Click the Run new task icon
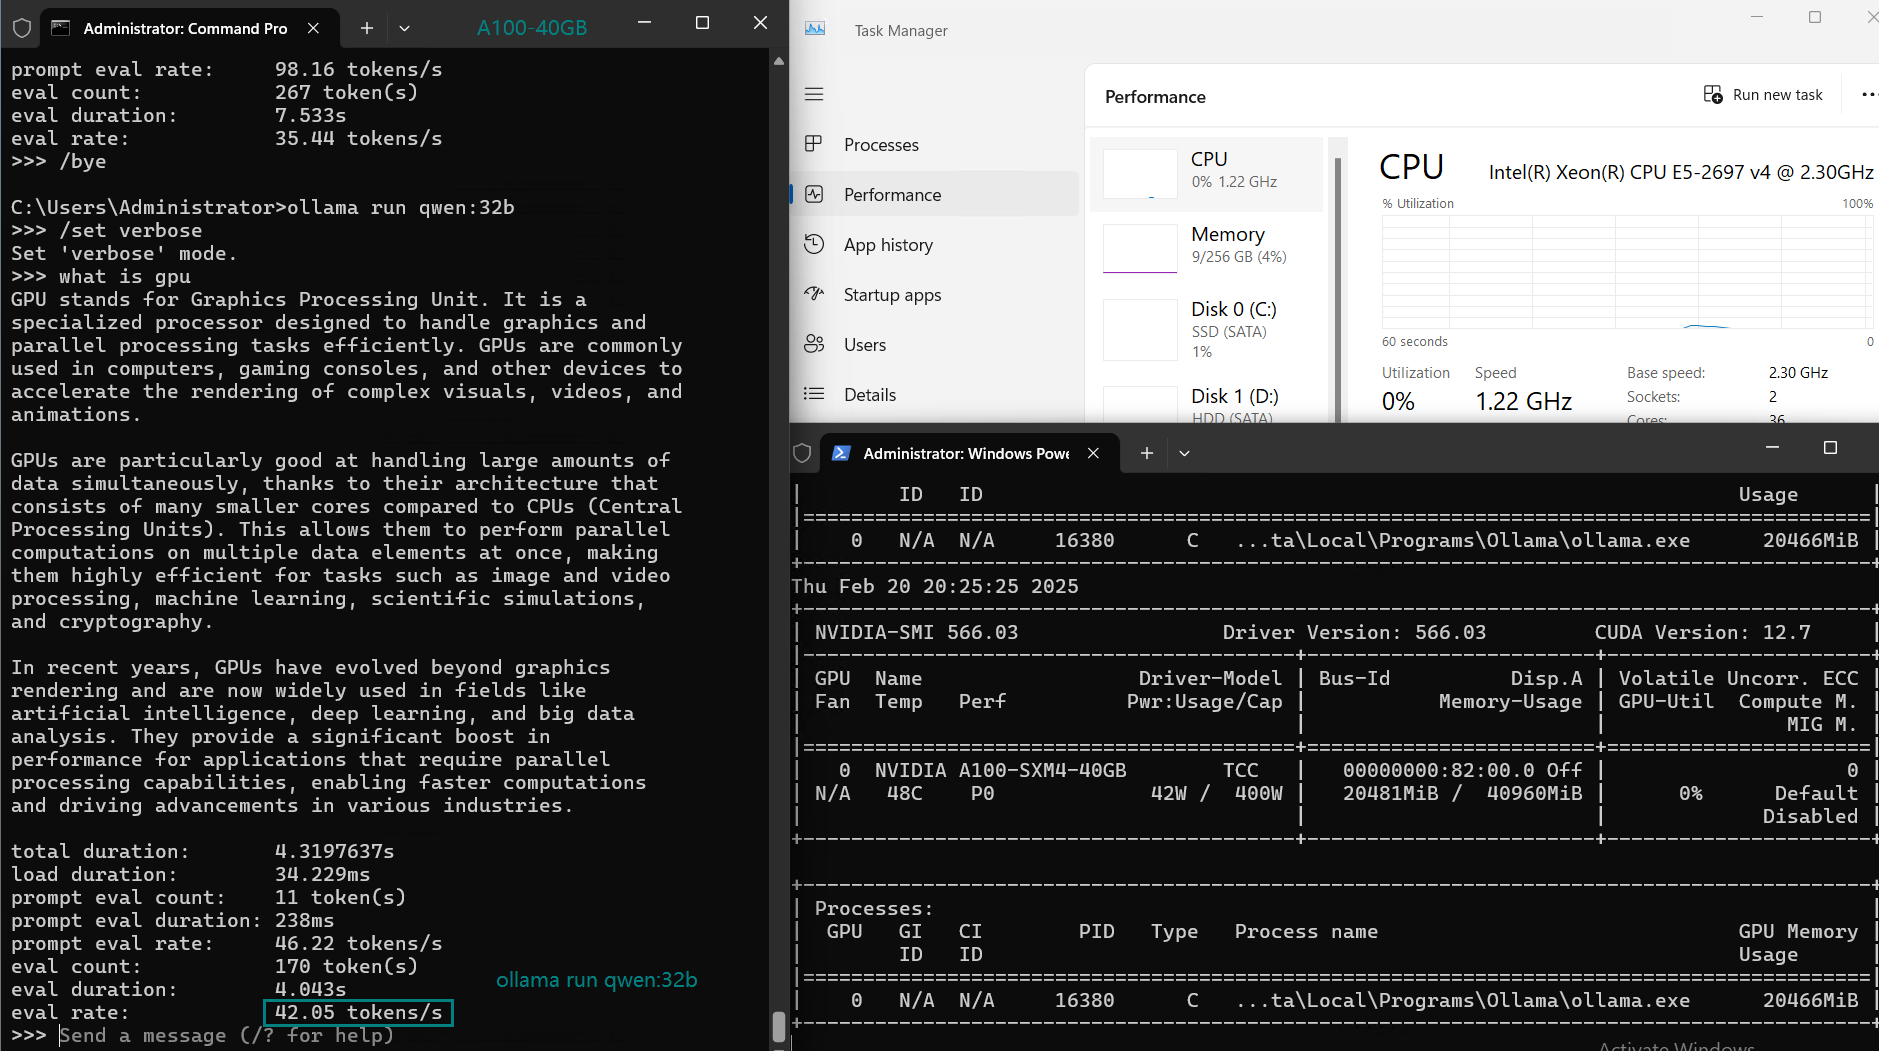The image size is (1879, 1051). coord(1713,95)
